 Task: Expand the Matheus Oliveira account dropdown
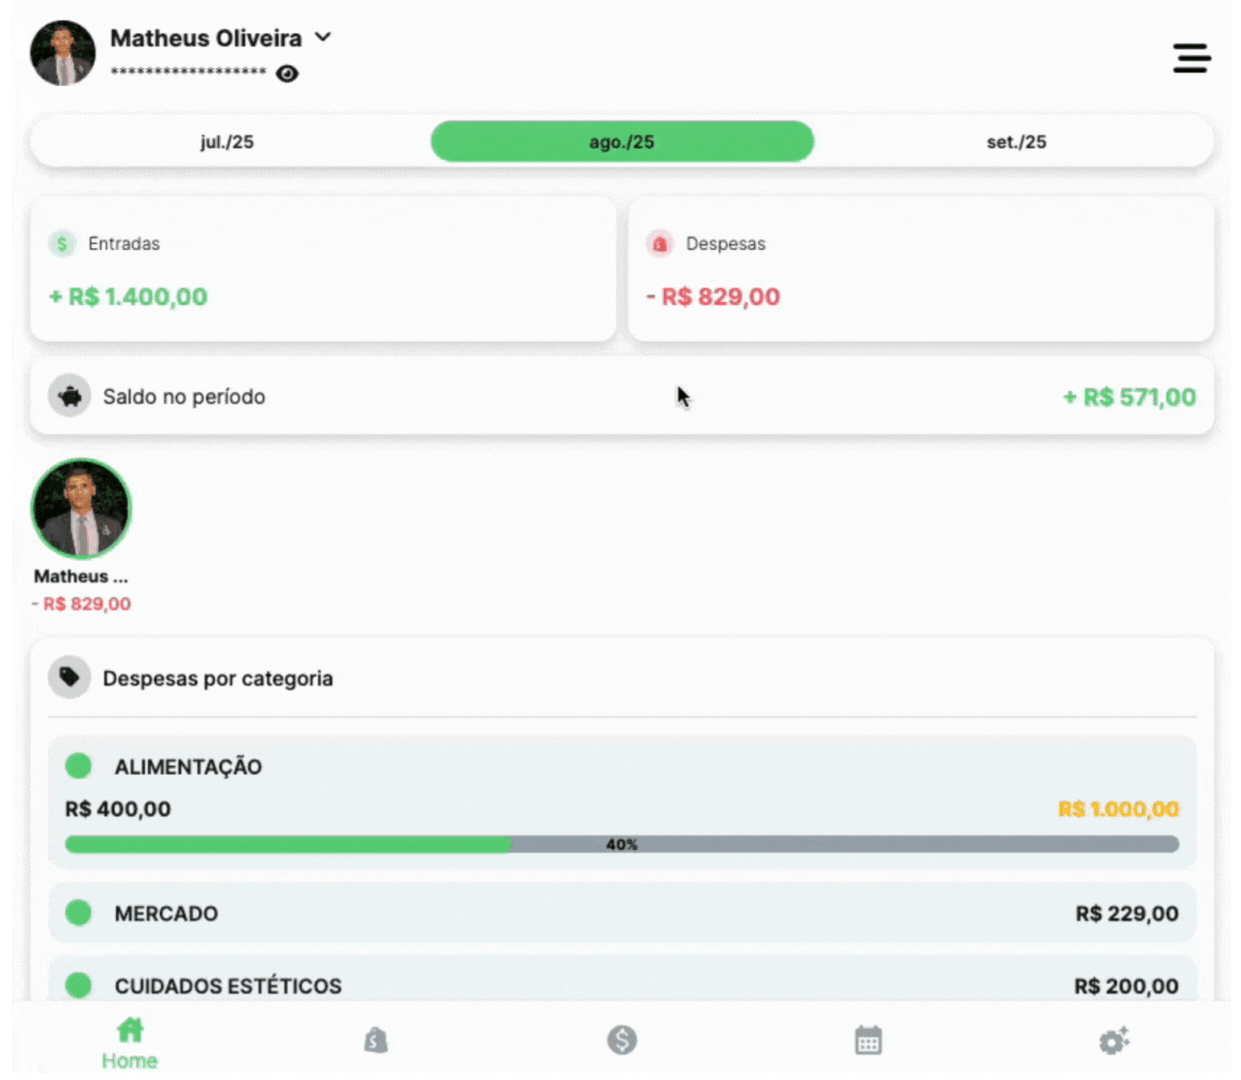(x=323, y=37)
